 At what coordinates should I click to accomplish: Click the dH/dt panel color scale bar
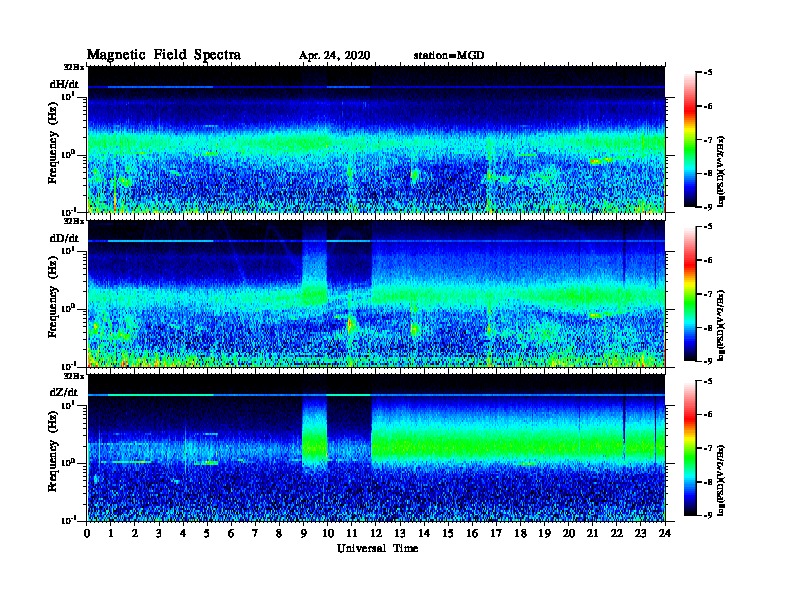coord(690,139)
